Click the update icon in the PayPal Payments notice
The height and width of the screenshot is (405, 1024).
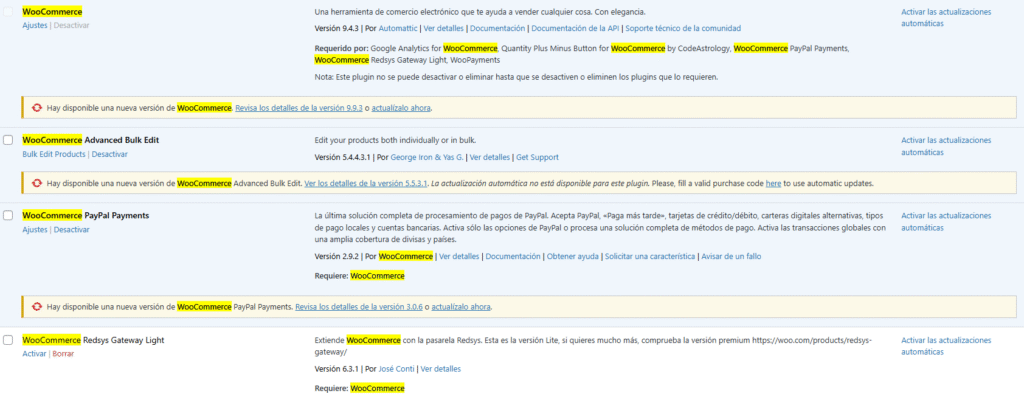pos(36,306)
